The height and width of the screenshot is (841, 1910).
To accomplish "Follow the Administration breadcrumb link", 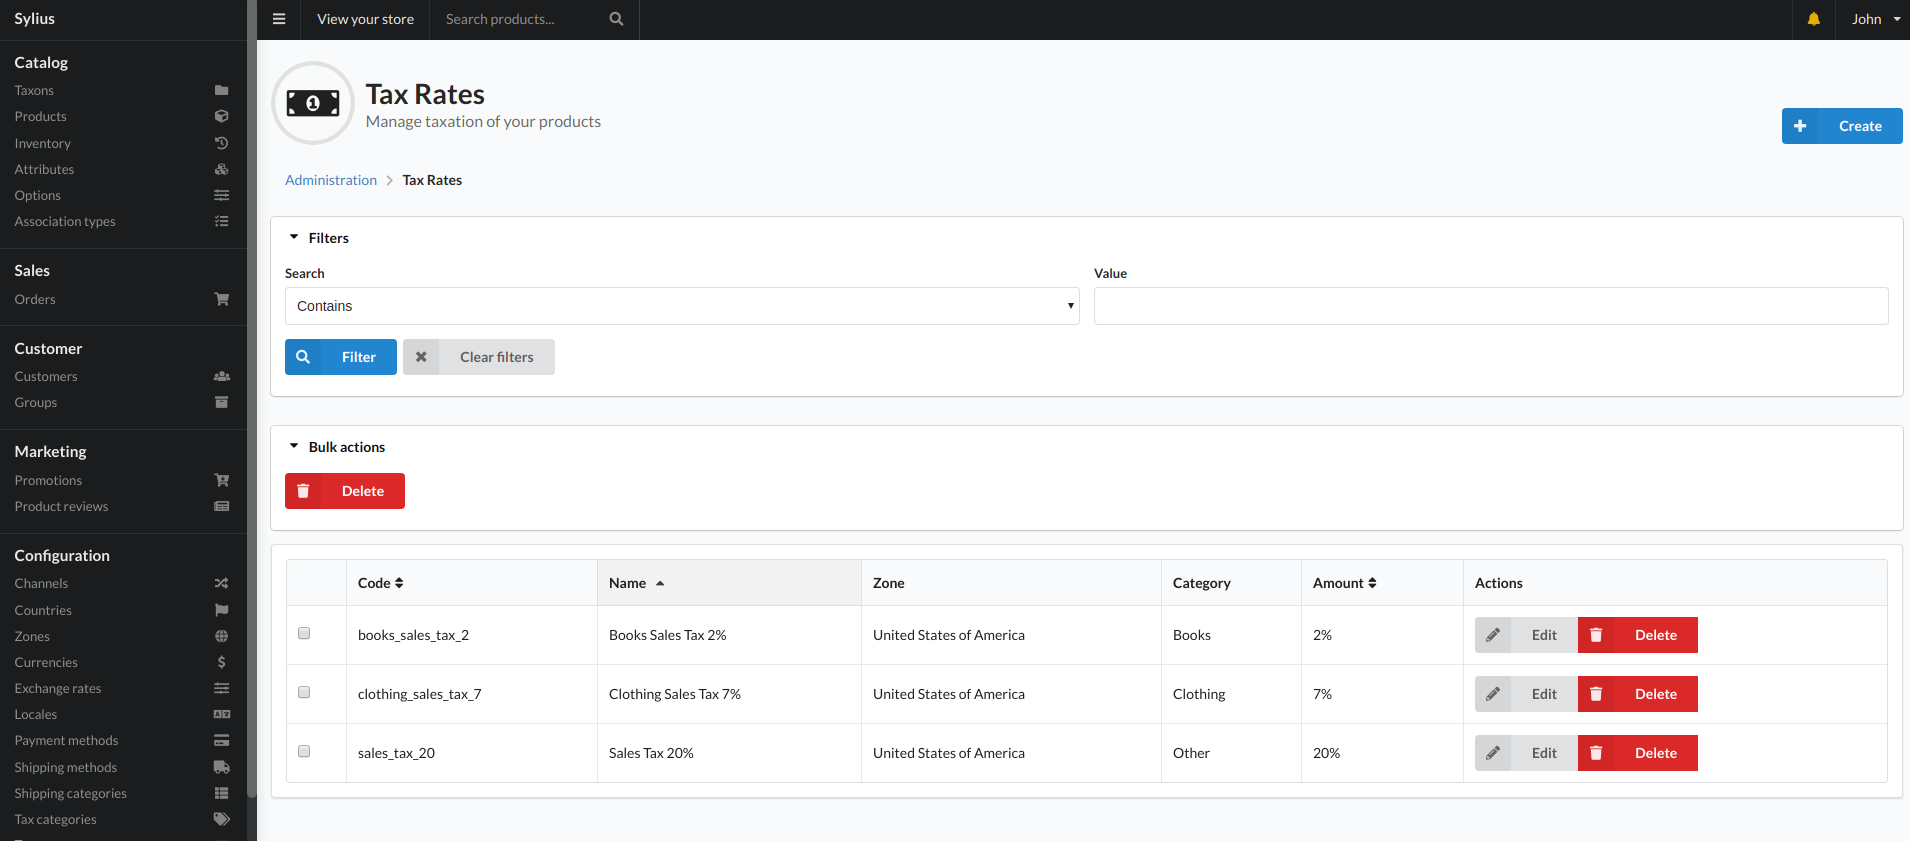I will point(331,180).
